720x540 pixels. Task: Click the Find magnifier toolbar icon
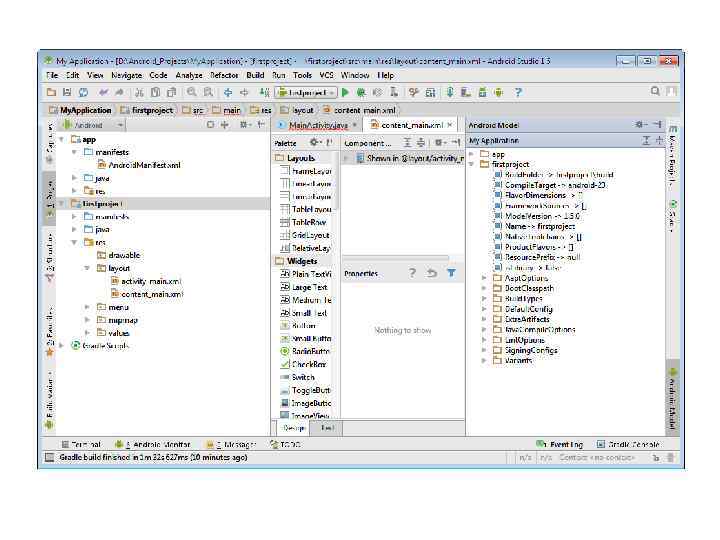coord(191,93)
